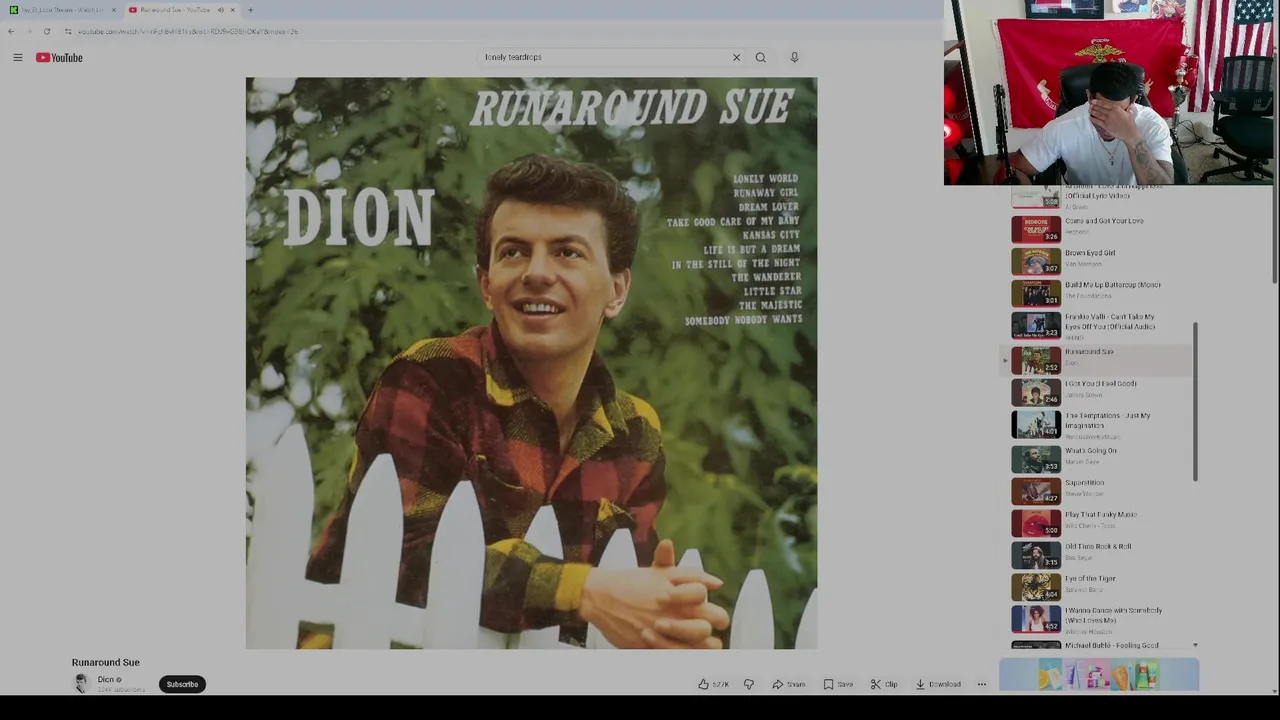Open 'Eye of the Tiger' thumbnail
Screen dimensions: 1280x720
coord(1036,587)
